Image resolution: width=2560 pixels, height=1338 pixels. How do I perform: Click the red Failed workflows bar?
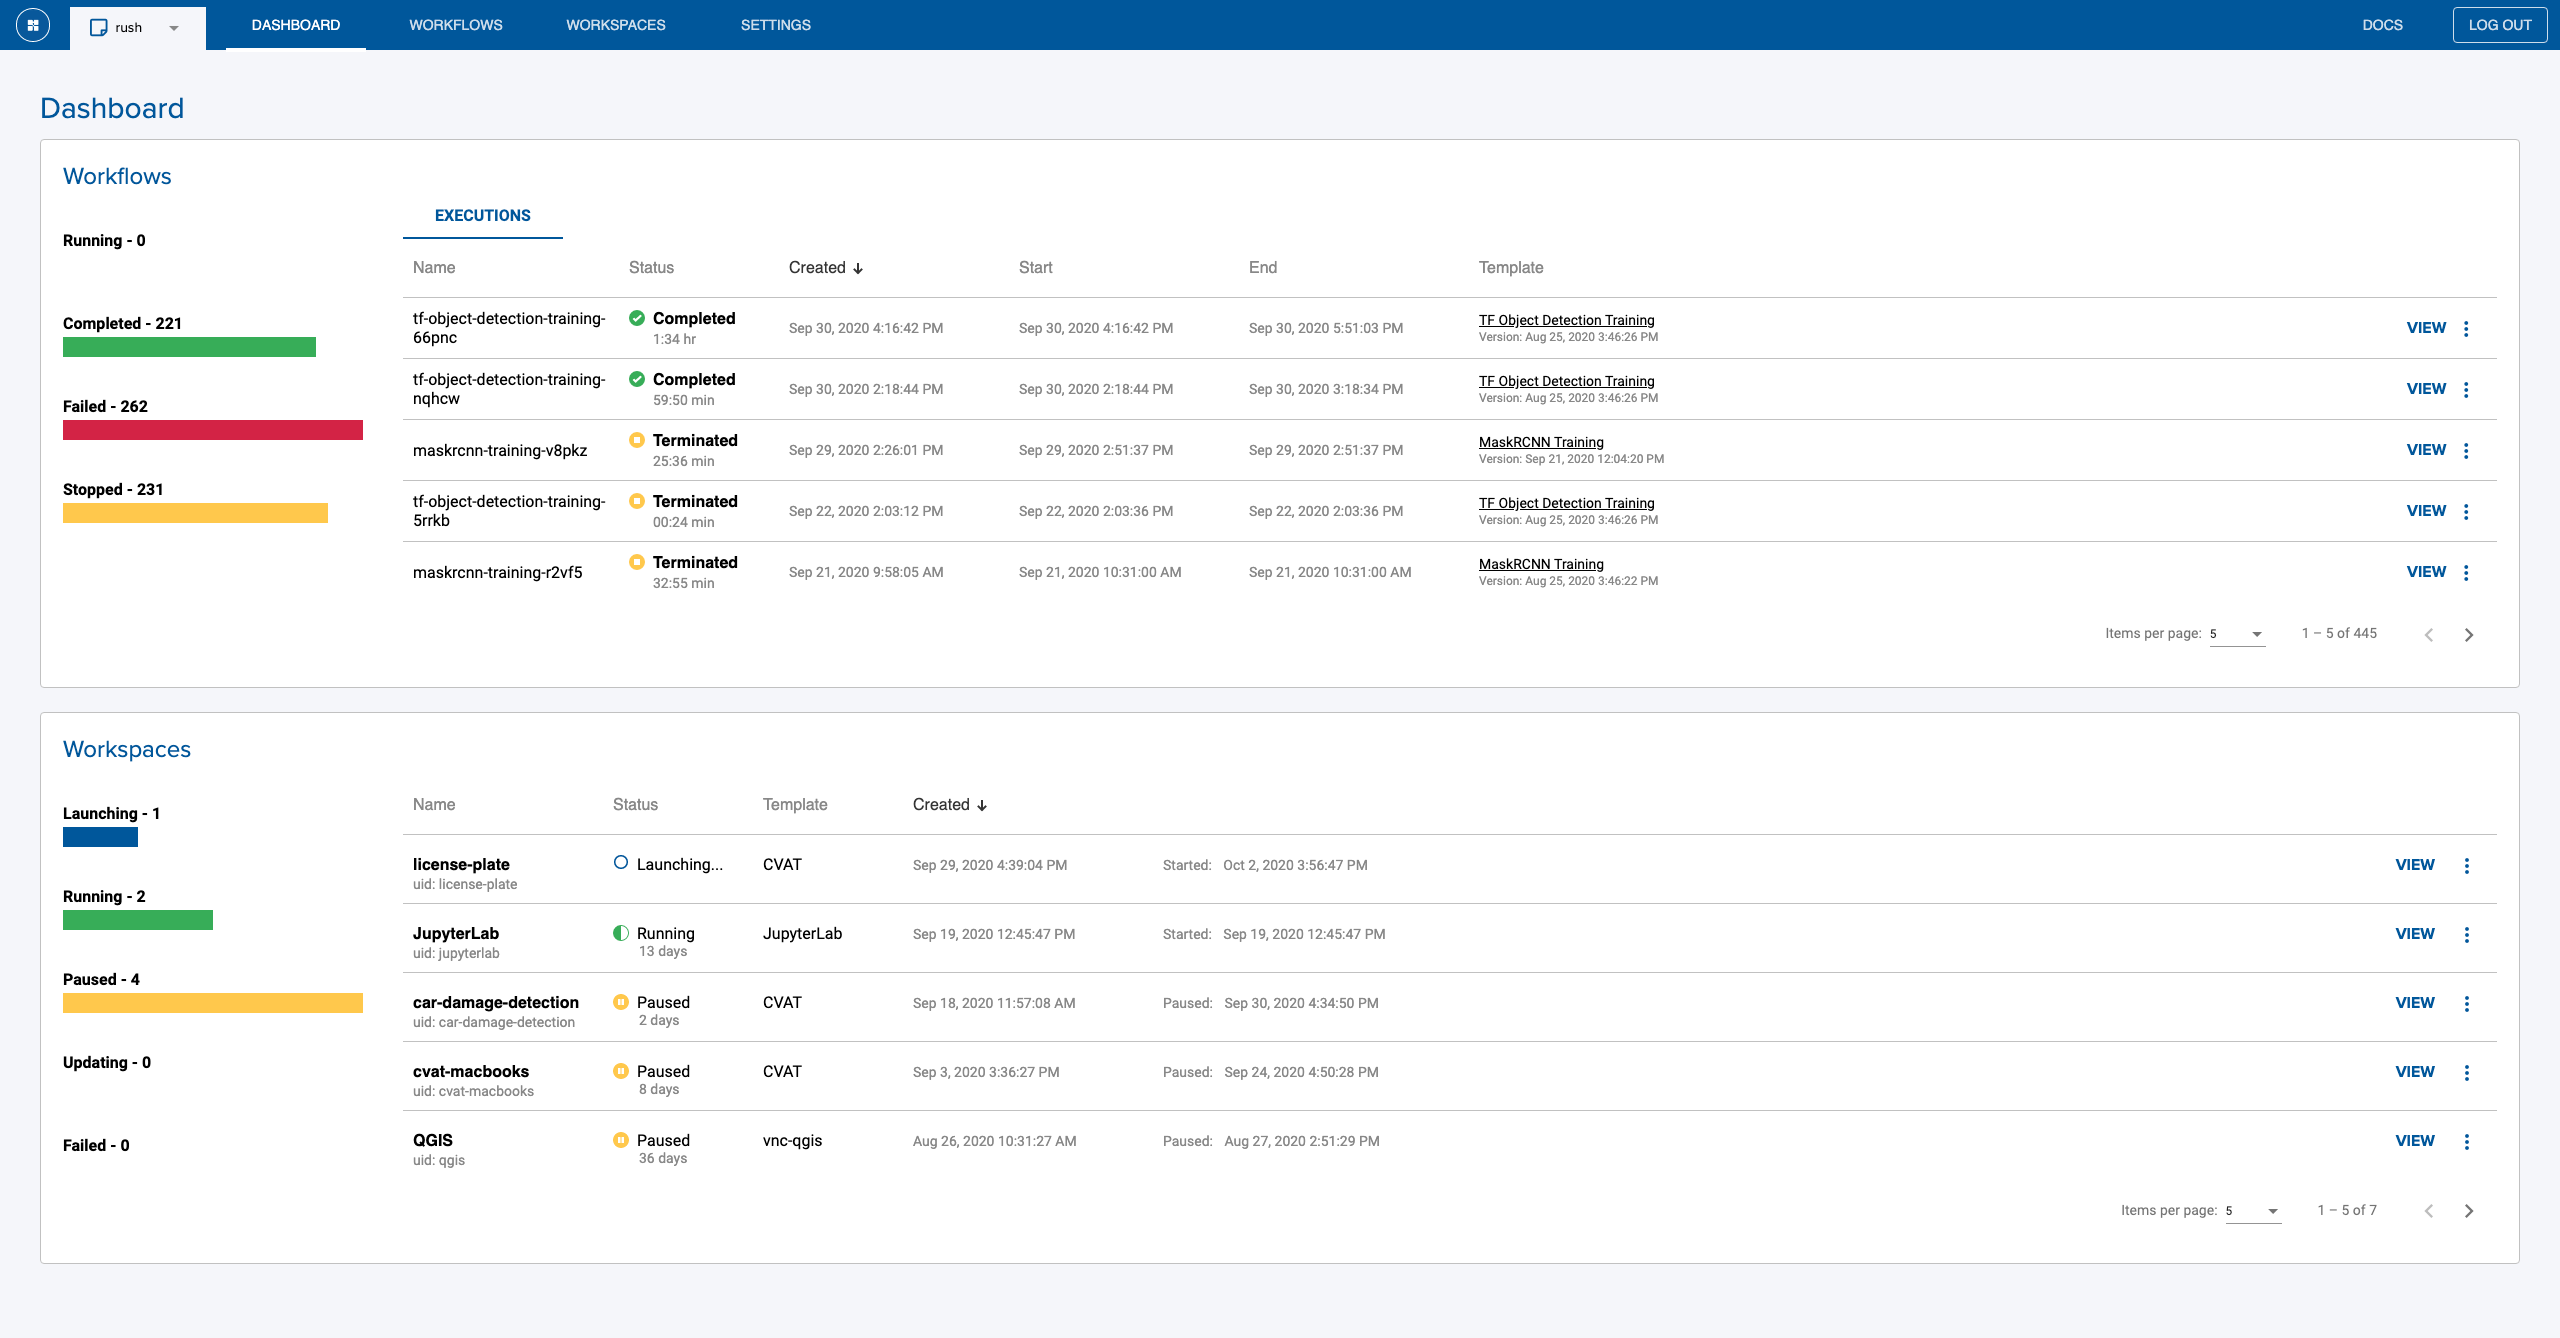(212, 430)
